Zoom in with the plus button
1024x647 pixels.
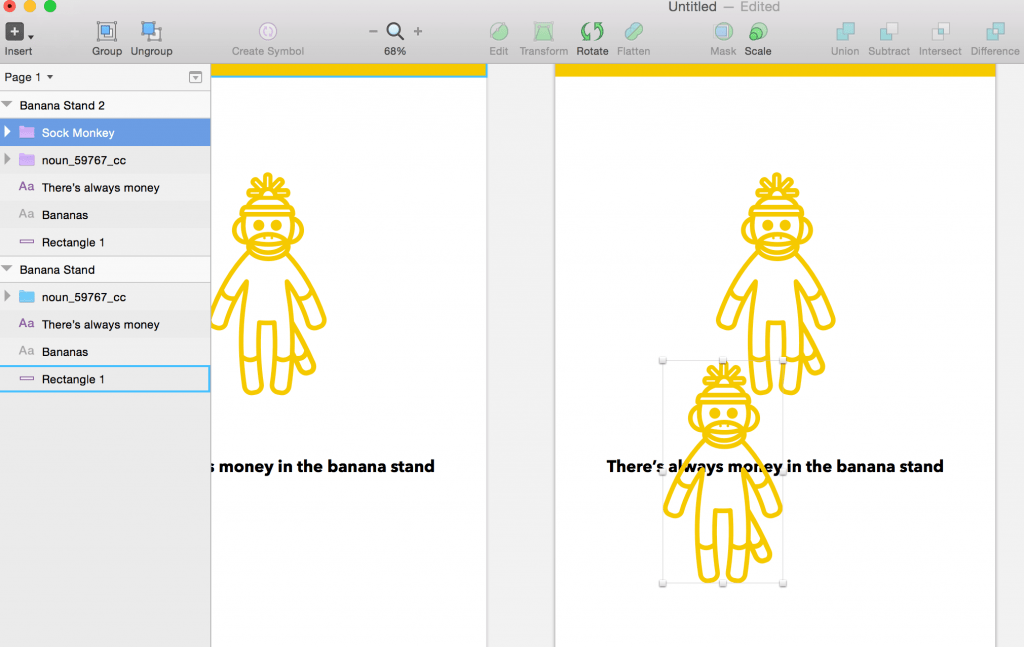click(418, 31)
